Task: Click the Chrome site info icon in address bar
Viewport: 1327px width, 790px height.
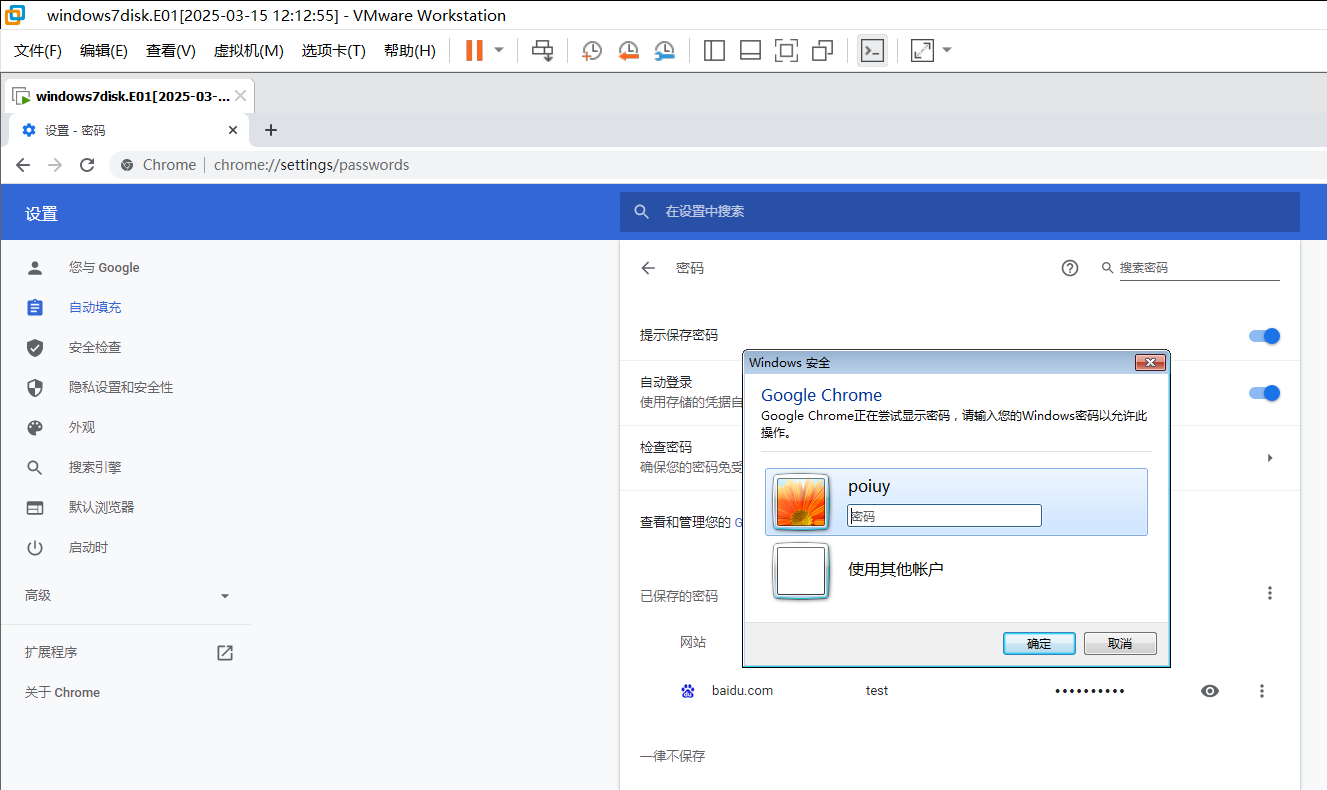Action: coord(127,165)
